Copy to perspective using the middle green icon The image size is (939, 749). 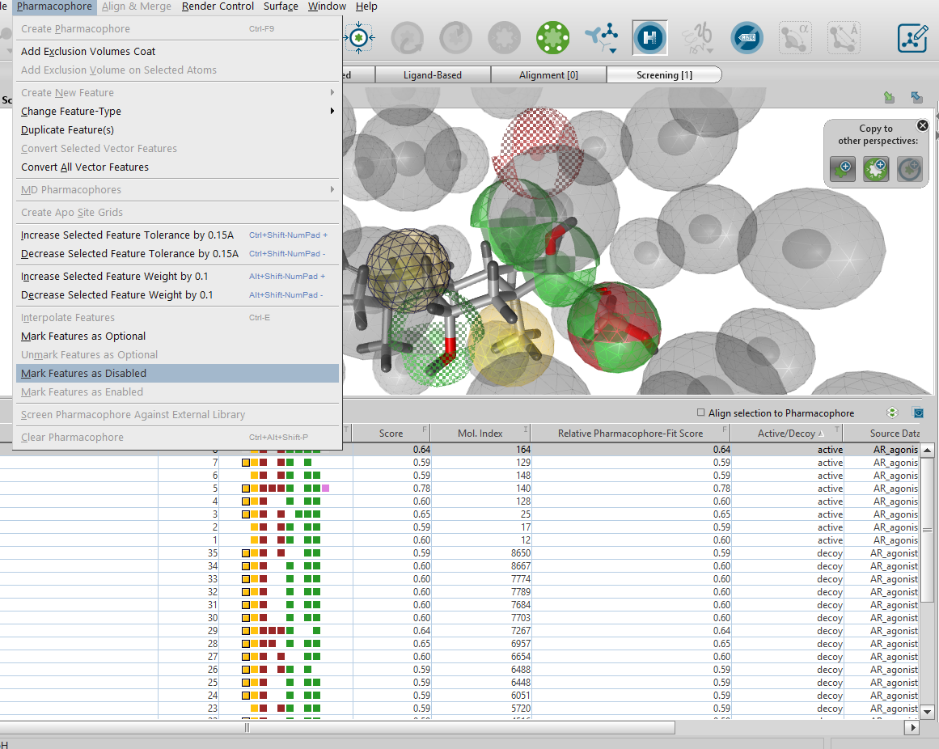point(875,169)
